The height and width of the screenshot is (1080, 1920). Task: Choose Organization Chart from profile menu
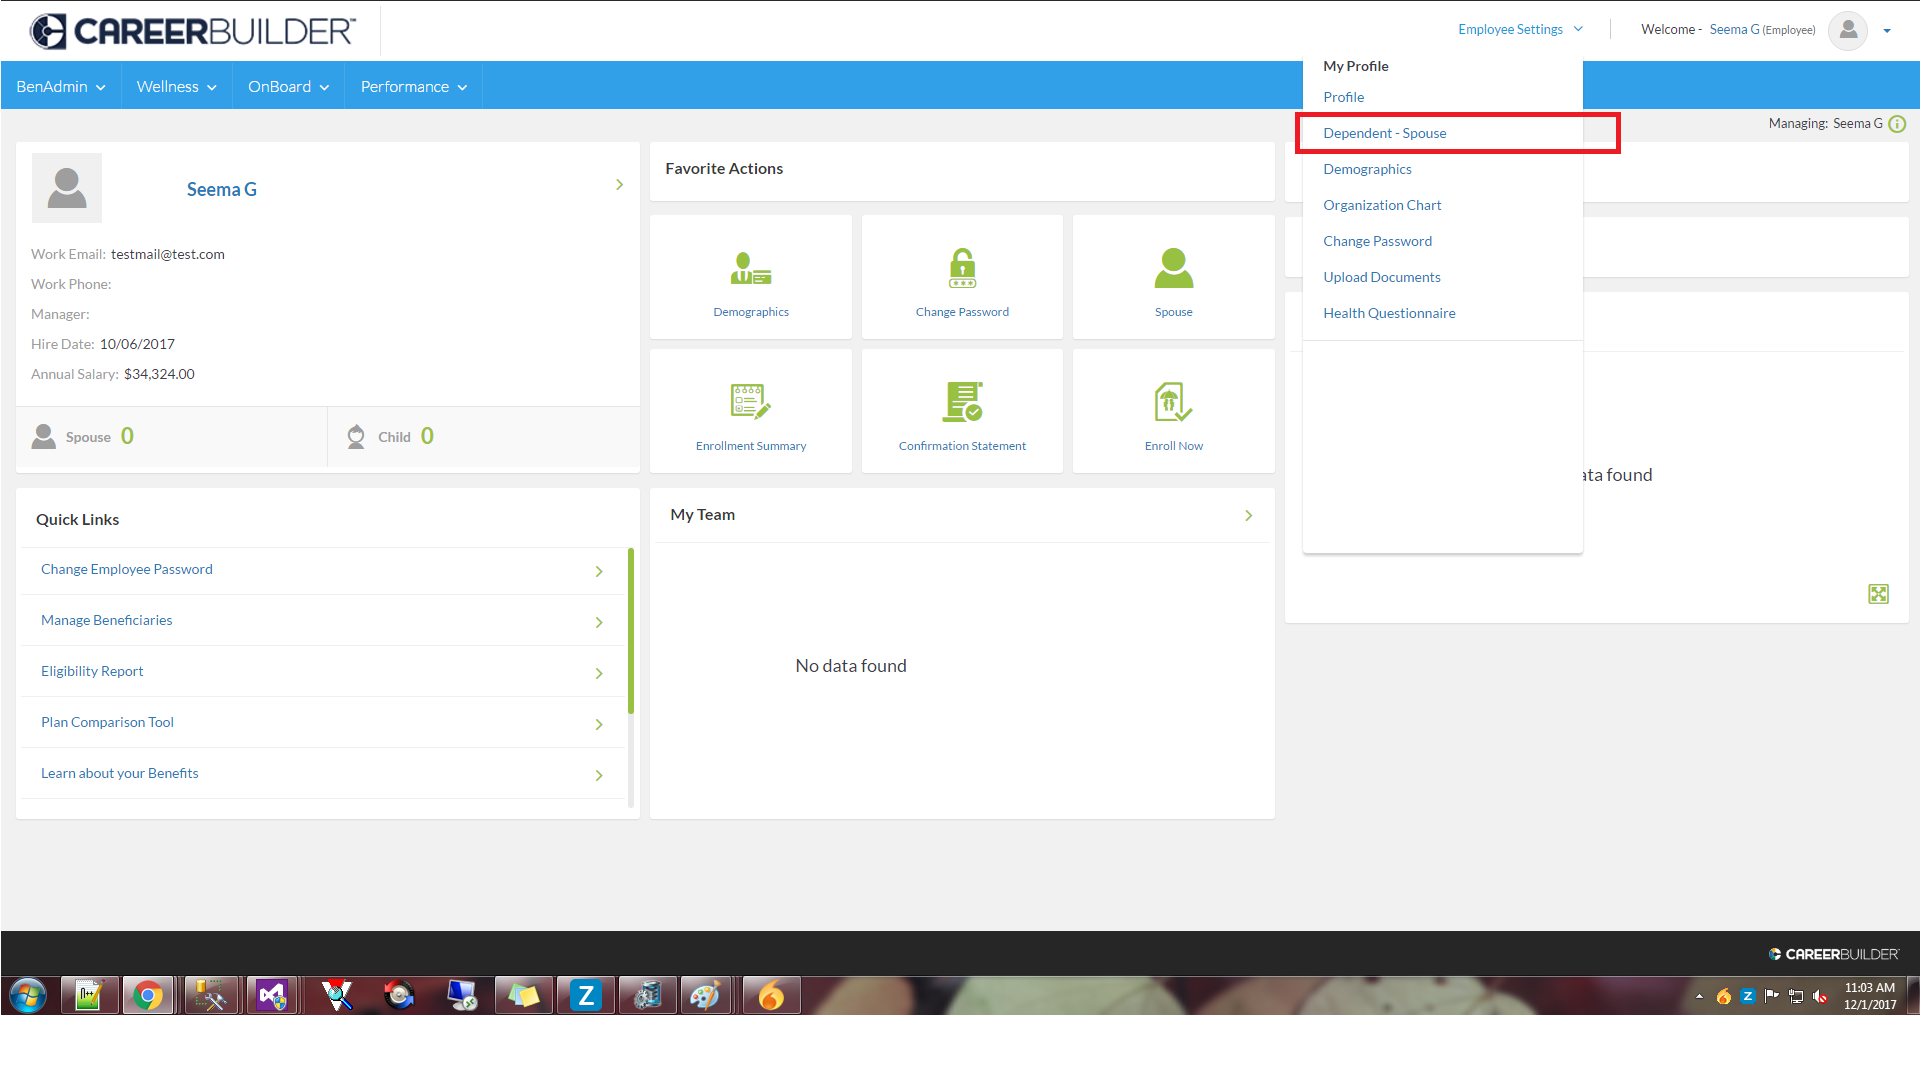point(1382,206)
